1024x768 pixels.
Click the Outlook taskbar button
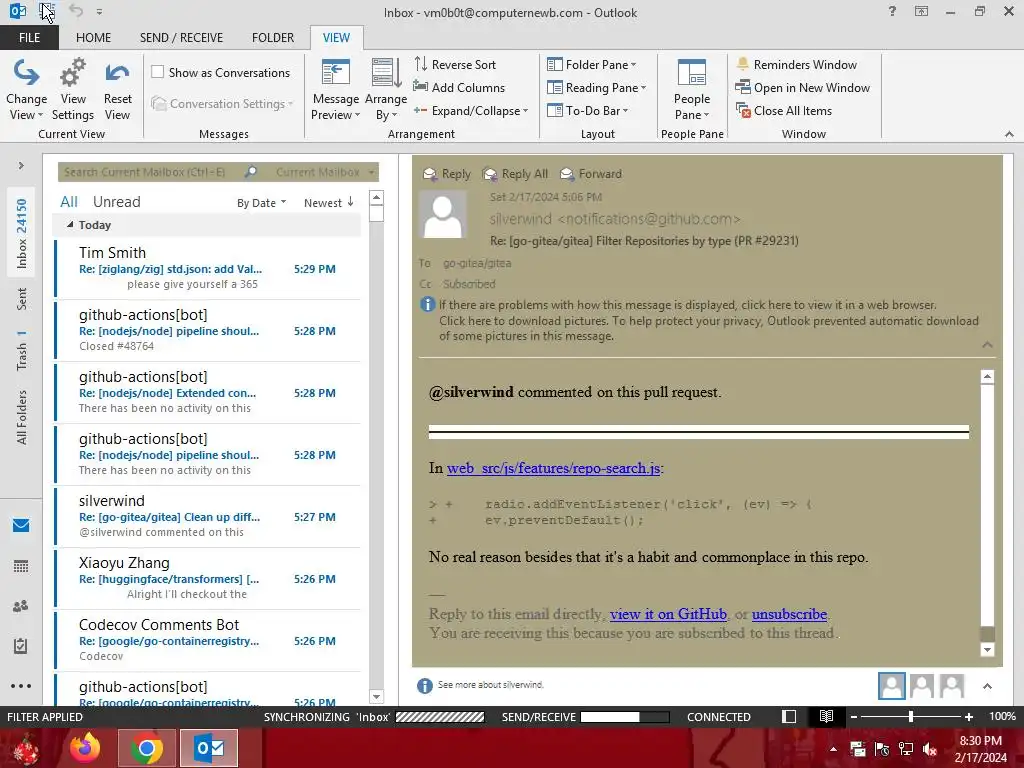[209, 748]
